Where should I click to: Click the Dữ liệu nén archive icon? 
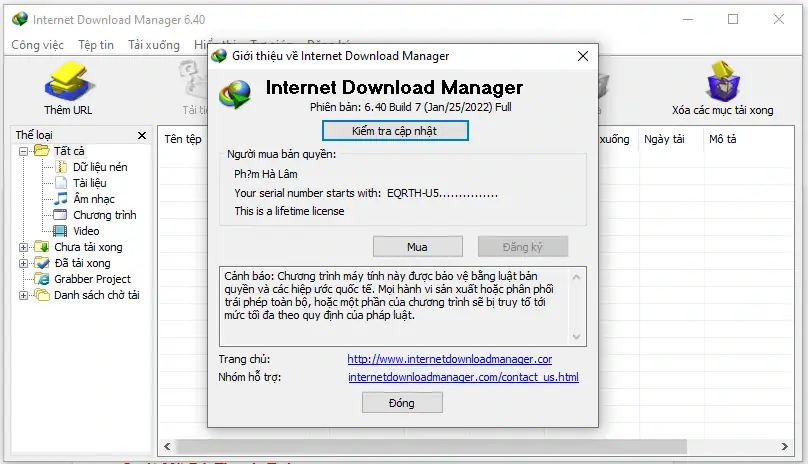coord(61,167)
